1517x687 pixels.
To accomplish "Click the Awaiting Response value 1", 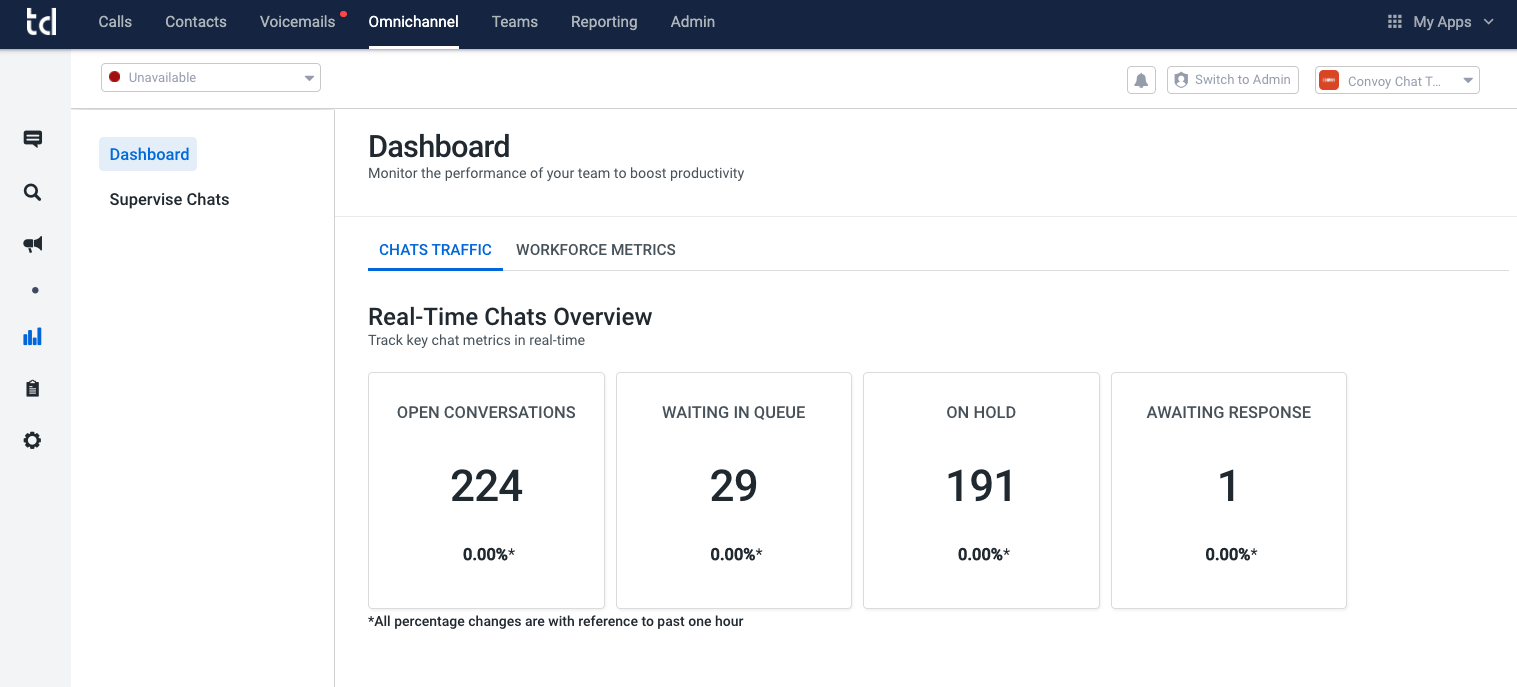I will [1228, 486].
